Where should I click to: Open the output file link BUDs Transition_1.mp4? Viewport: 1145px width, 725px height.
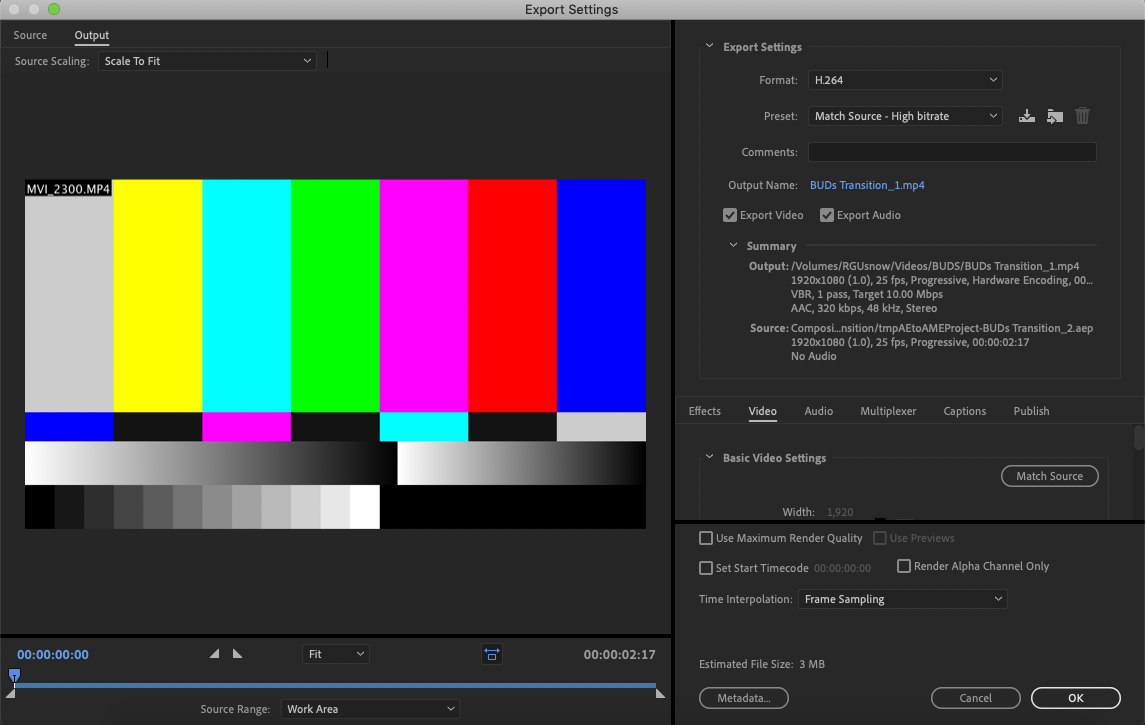pyautogui.click(x=867, y=184)
